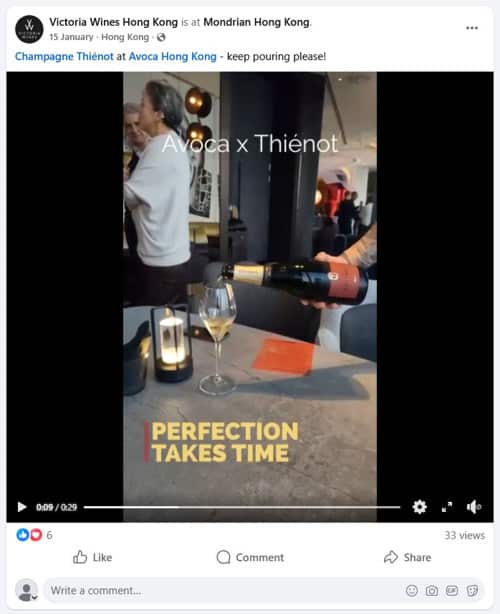The width and height of the screenshot is (500, 614).
Task: Expand video to fullscreen
Action: [x=447, y=507]
